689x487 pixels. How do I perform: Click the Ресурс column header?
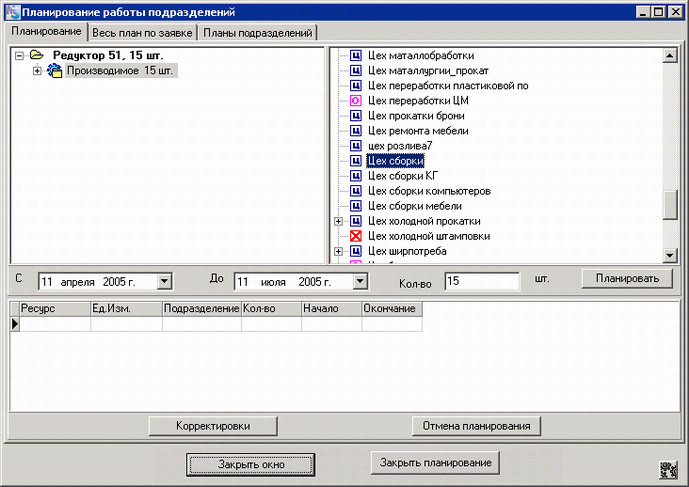[55, 309]
